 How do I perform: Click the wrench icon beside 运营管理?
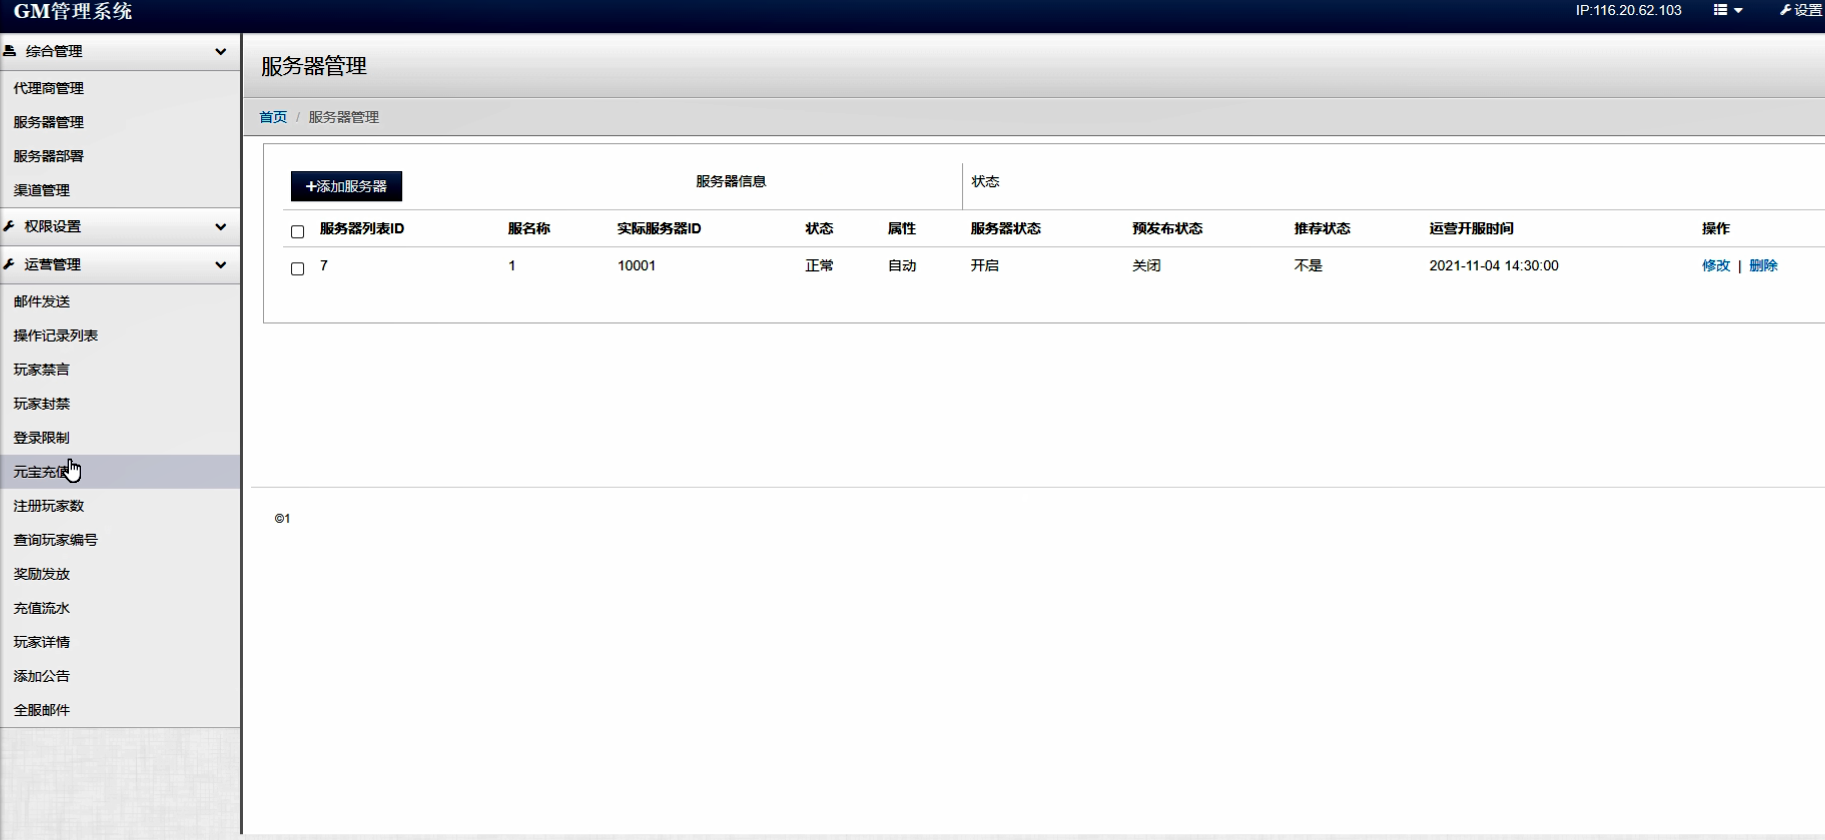(9, 265)
